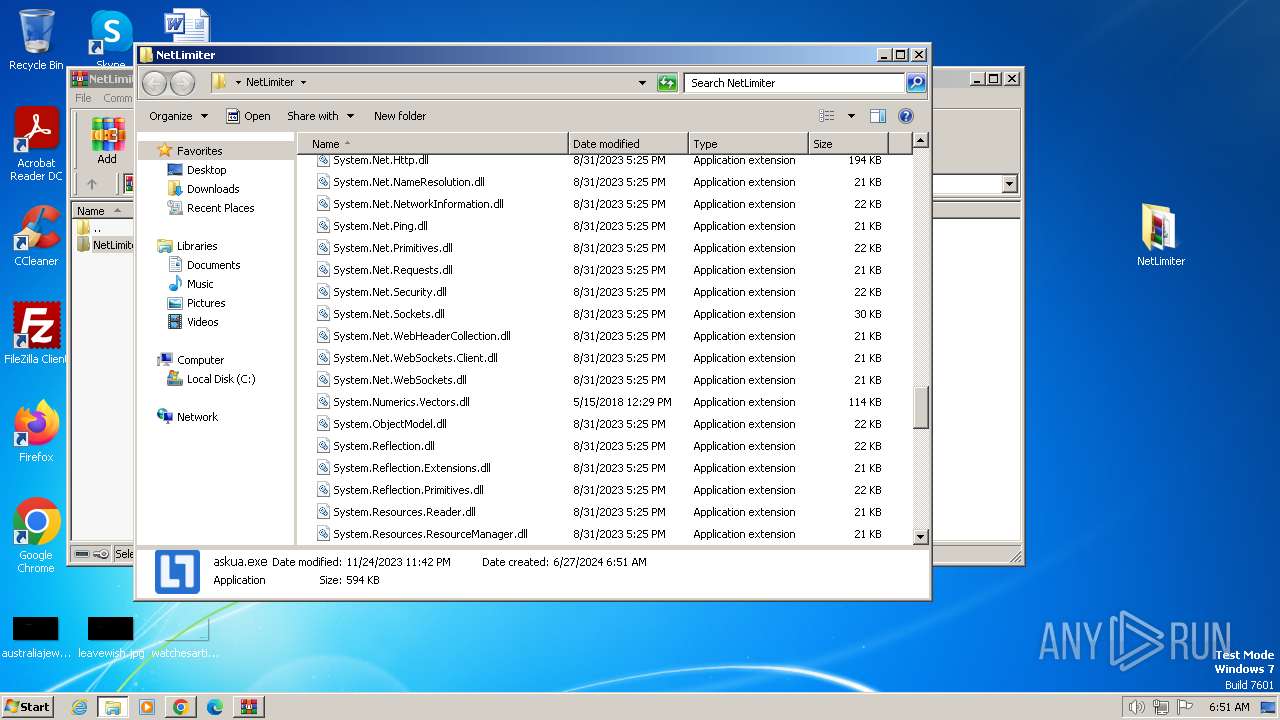The image size is (1280, 720).
Task: Select Favorites in the navigation pane
Action: click(199, 151)
